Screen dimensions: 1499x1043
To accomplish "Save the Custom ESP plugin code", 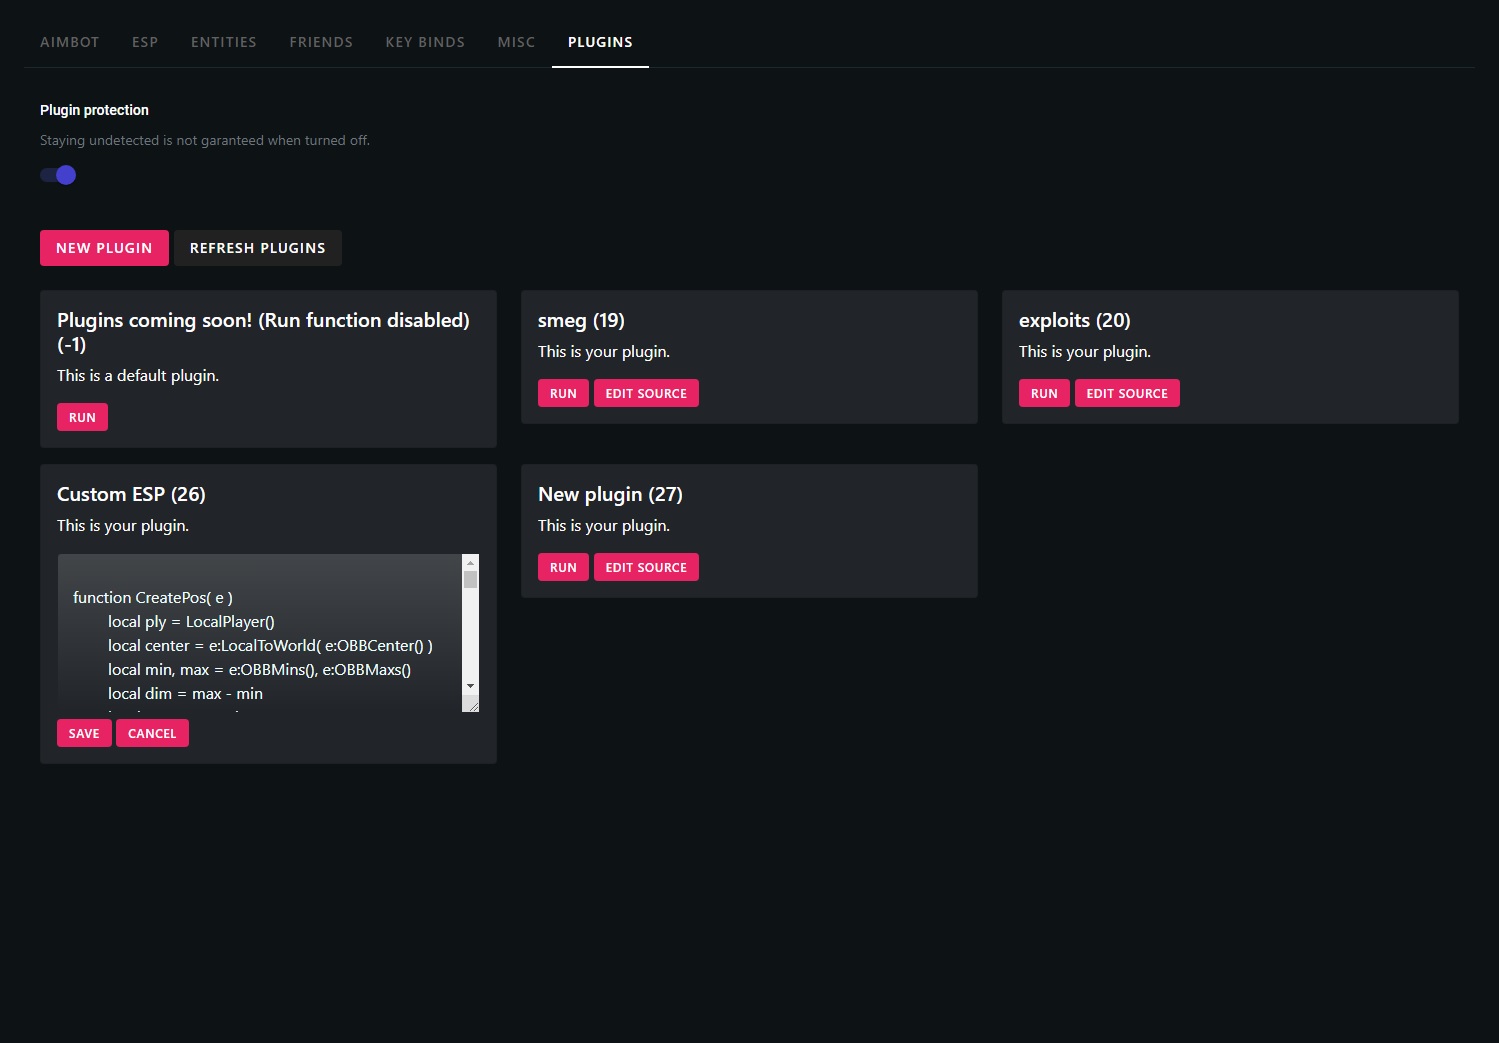I will click(84, 733).
